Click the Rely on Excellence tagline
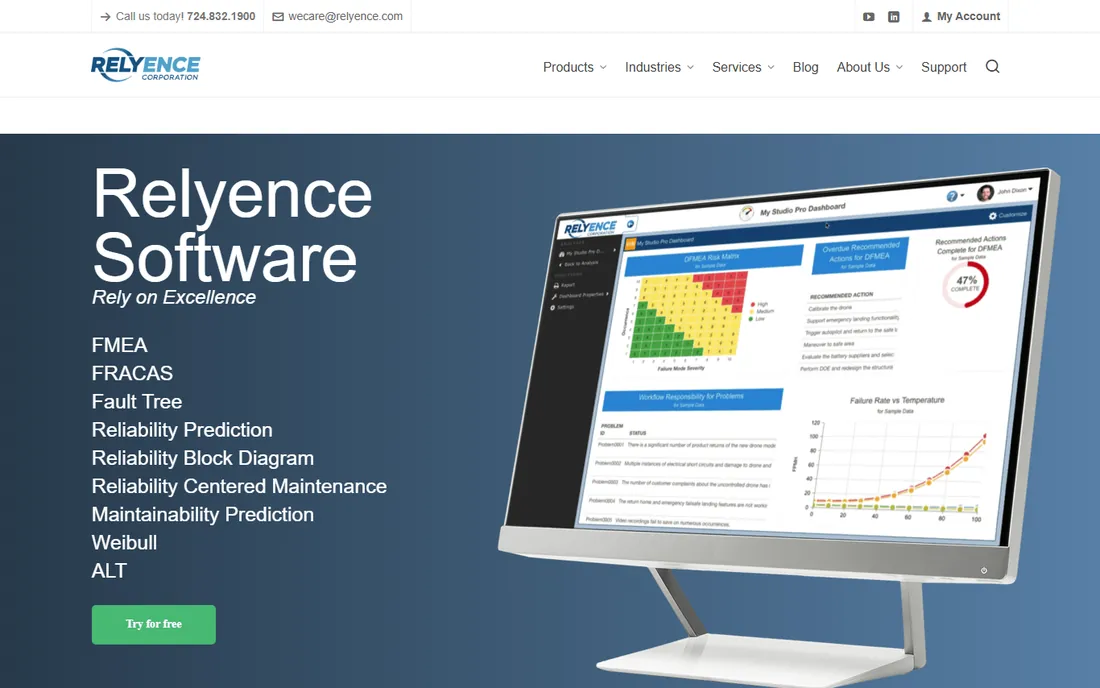The height and width of the screenshot is (688, 1100). click(174, 297)
